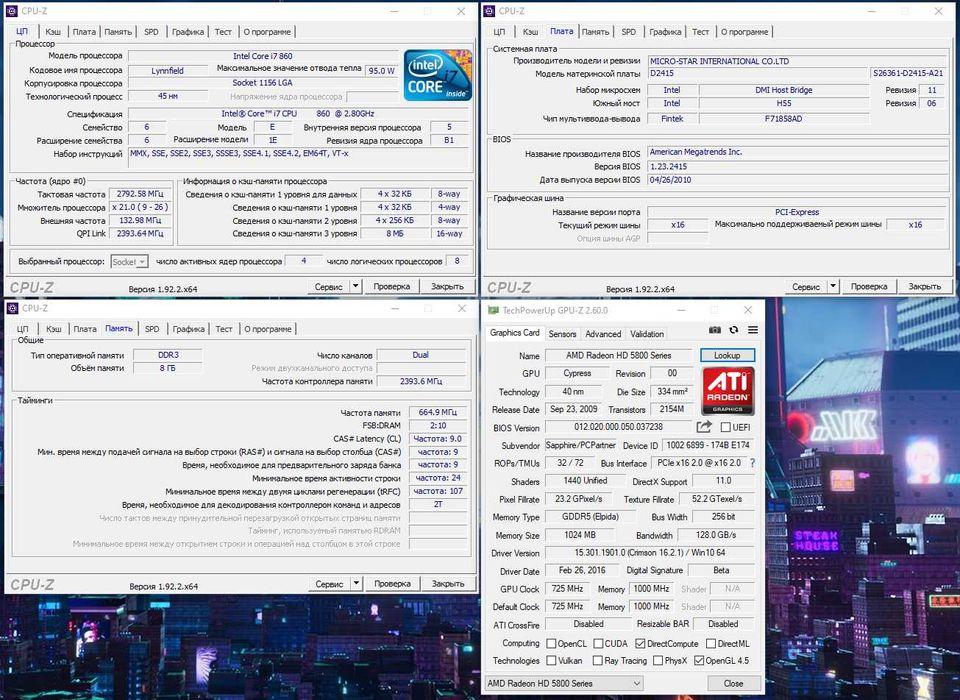The width and height of the screenshot is (960, 700).
Task: Click Закрыть button in the processor window
Action: tap(447, 286)
